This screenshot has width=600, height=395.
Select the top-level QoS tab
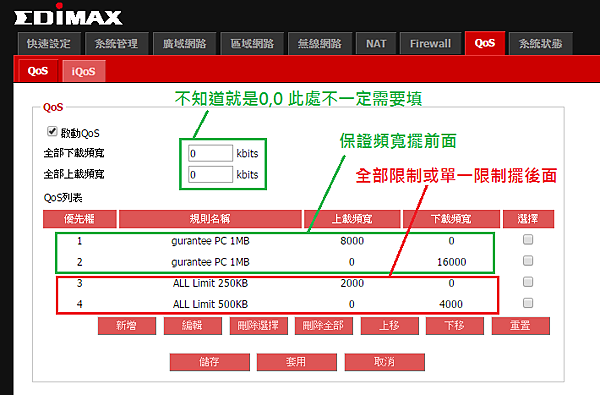click(485, 43)
